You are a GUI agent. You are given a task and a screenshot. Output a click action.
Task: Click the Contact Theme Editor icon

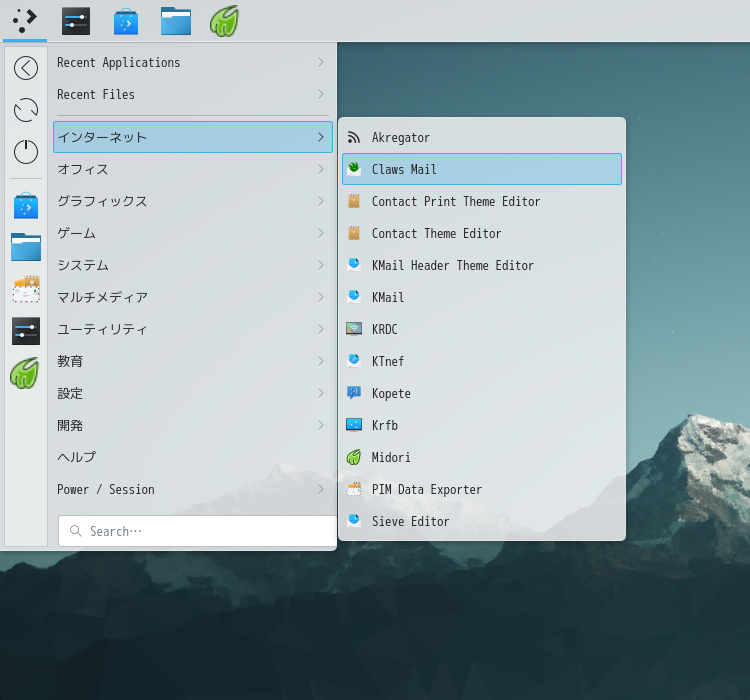pos(353,233)
